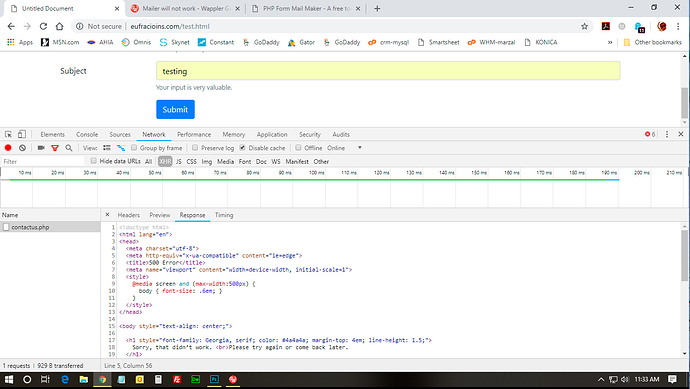Open the DevTools three-dot customize menu
The image size is (690, 389).
pos(667,134)
